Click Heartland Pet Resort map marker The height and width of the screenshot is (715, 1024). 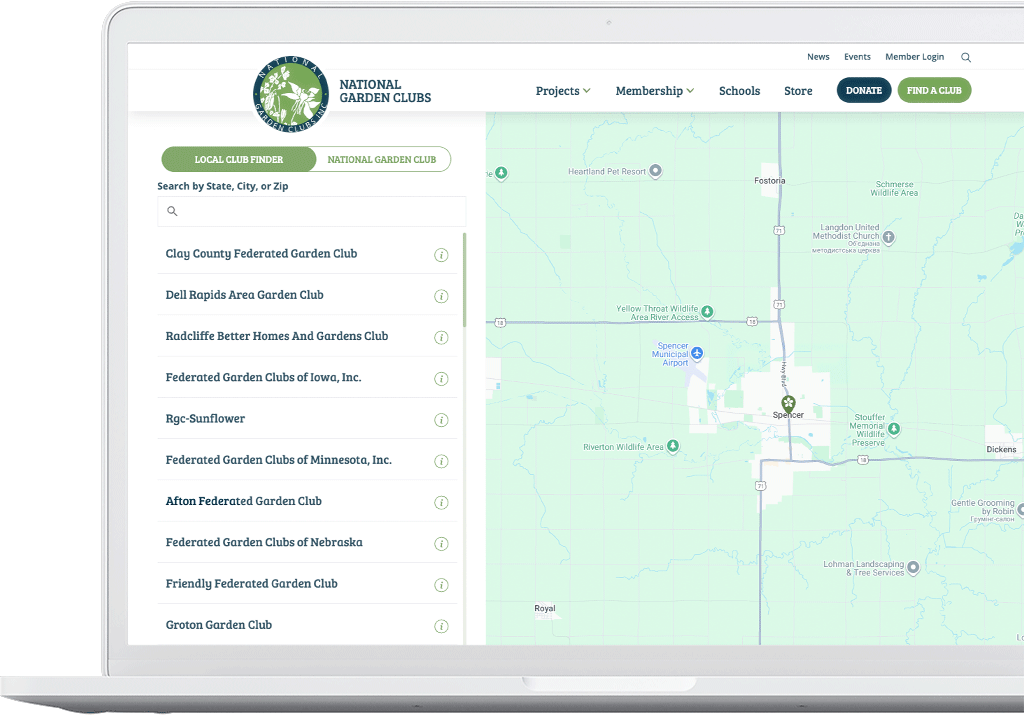tap(656, 172)
